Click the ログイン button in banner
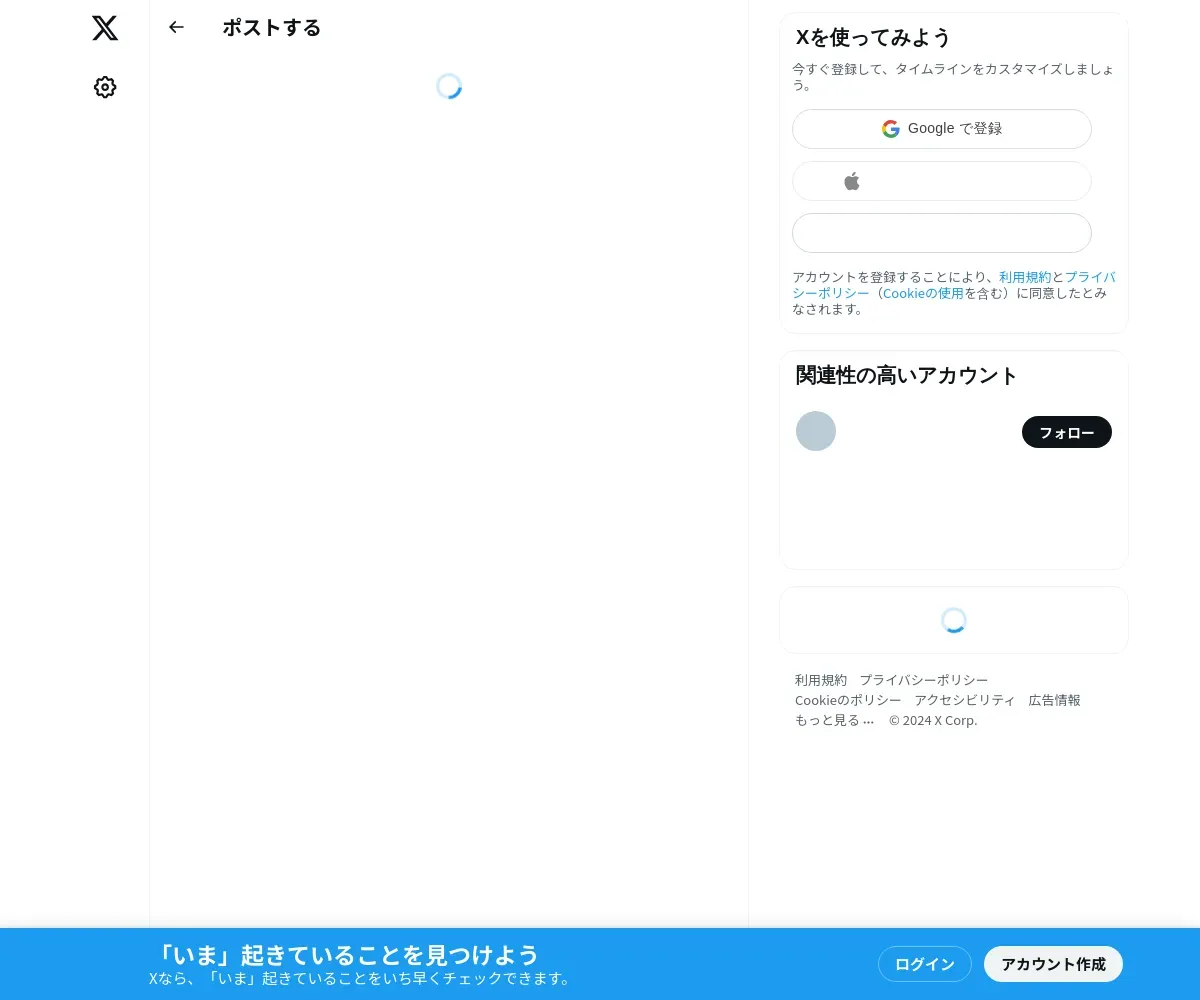Image resolution: width=1200 pixels, height=1000 pixels. [x=925, y=964]
